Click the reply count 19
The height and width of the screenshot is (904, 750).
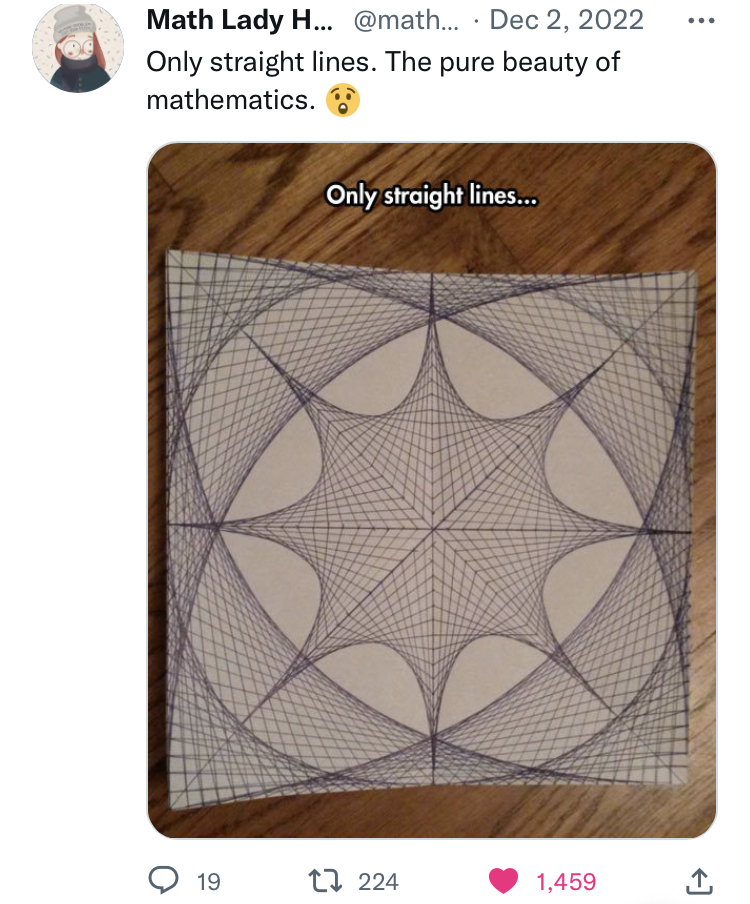coord(208,881)
